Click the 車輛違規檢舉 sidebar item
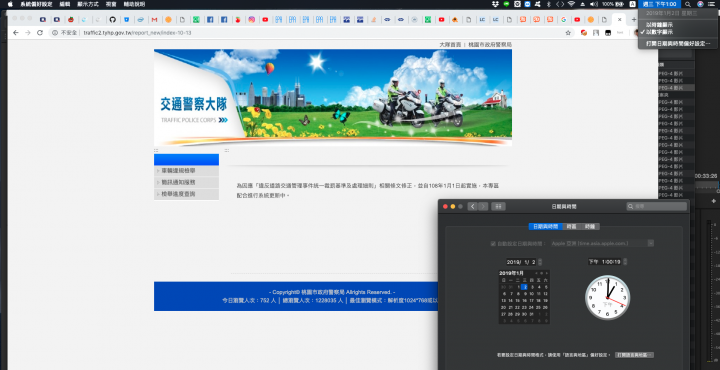 pos(186,171)
